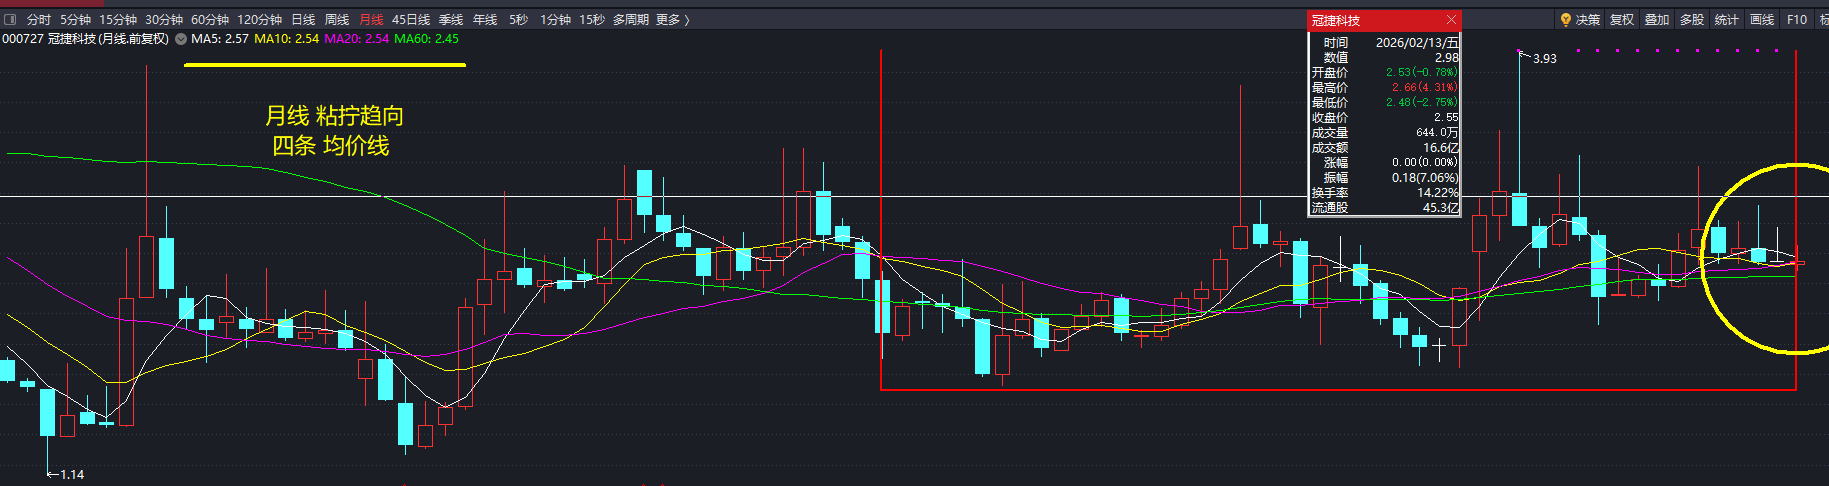
Task: Click the 开盘价 2.53 value
Action: coord(1422,72)
